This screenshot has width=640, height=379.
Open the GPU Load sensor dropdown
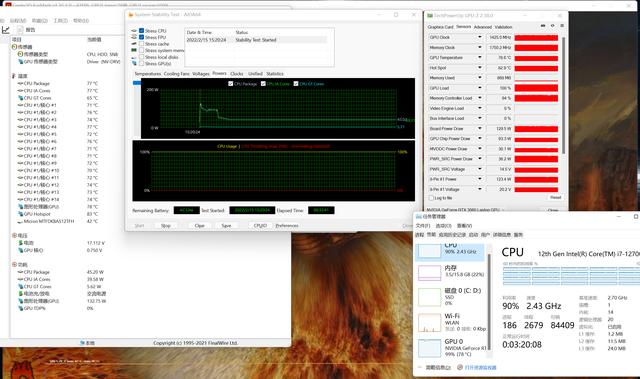click(480, 88)
